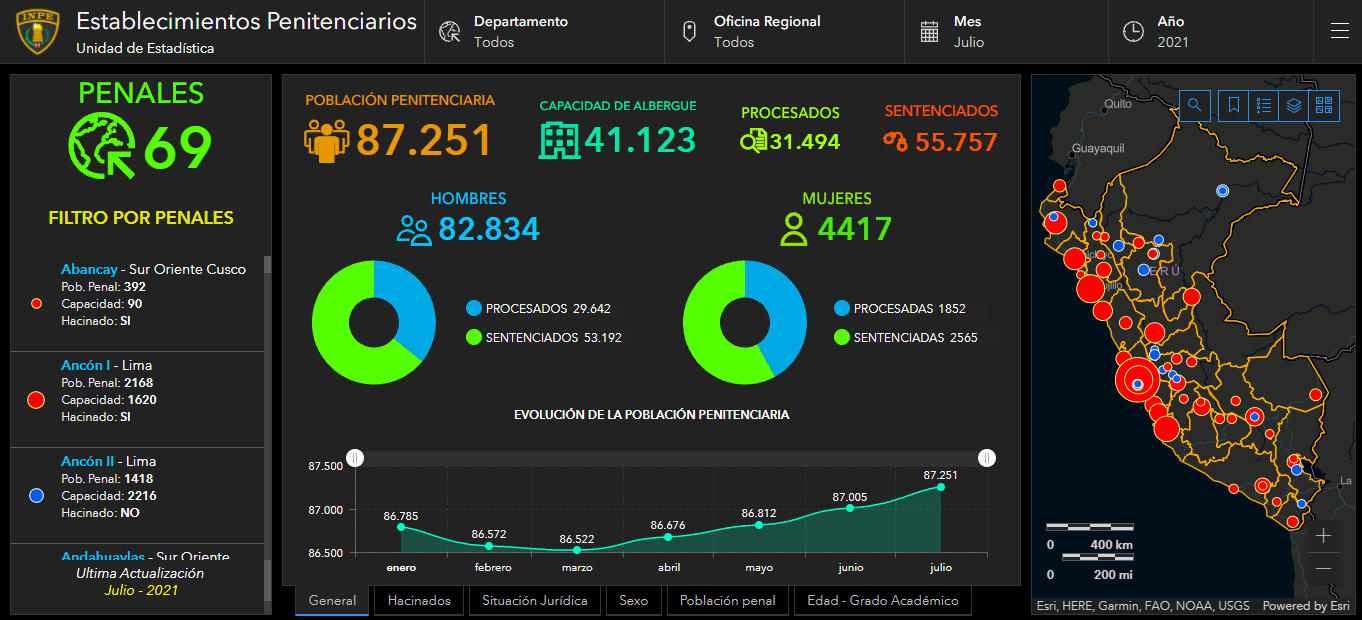1362x620 pixels.
Task: Click the INPE logo badge
Action: coord(38,32)
